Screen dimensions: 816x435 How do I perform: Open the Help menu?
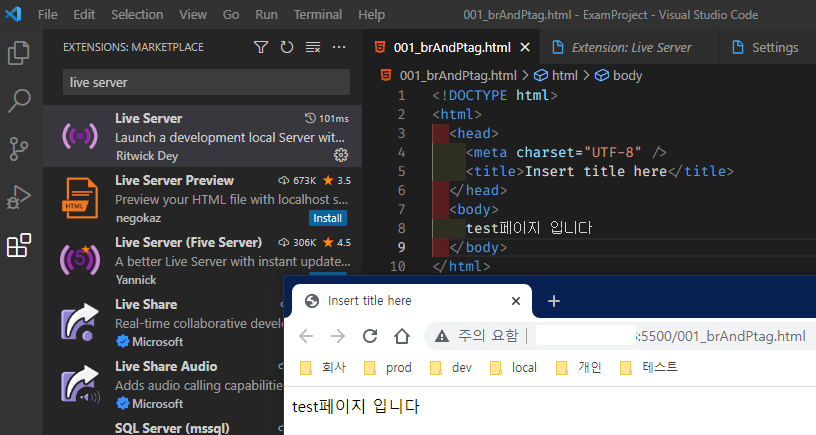point(372,15)
